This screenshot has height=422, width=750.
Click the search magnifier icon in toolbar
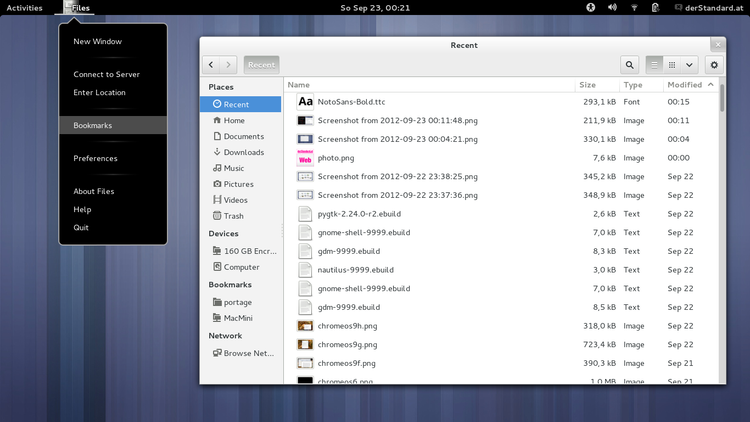630,64
